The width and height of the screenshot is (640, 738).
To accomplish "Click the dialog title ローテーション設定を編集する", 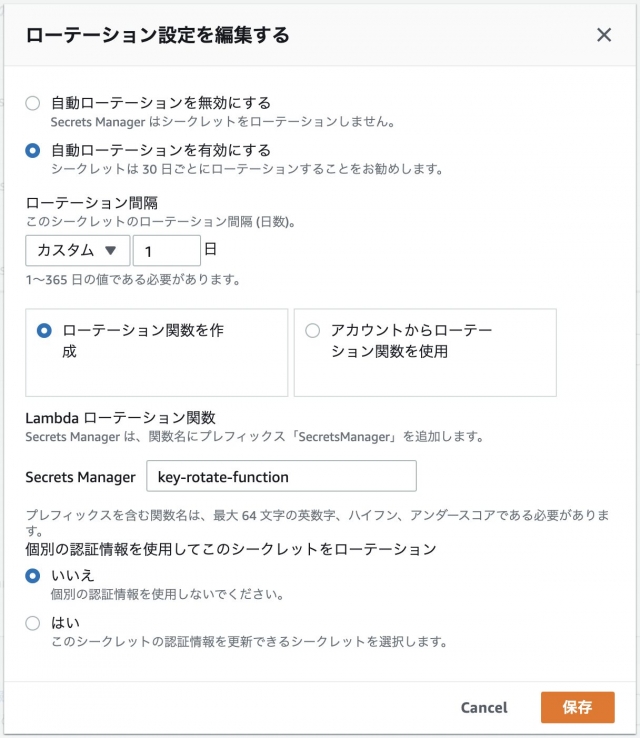I will [x=157, y=35].
